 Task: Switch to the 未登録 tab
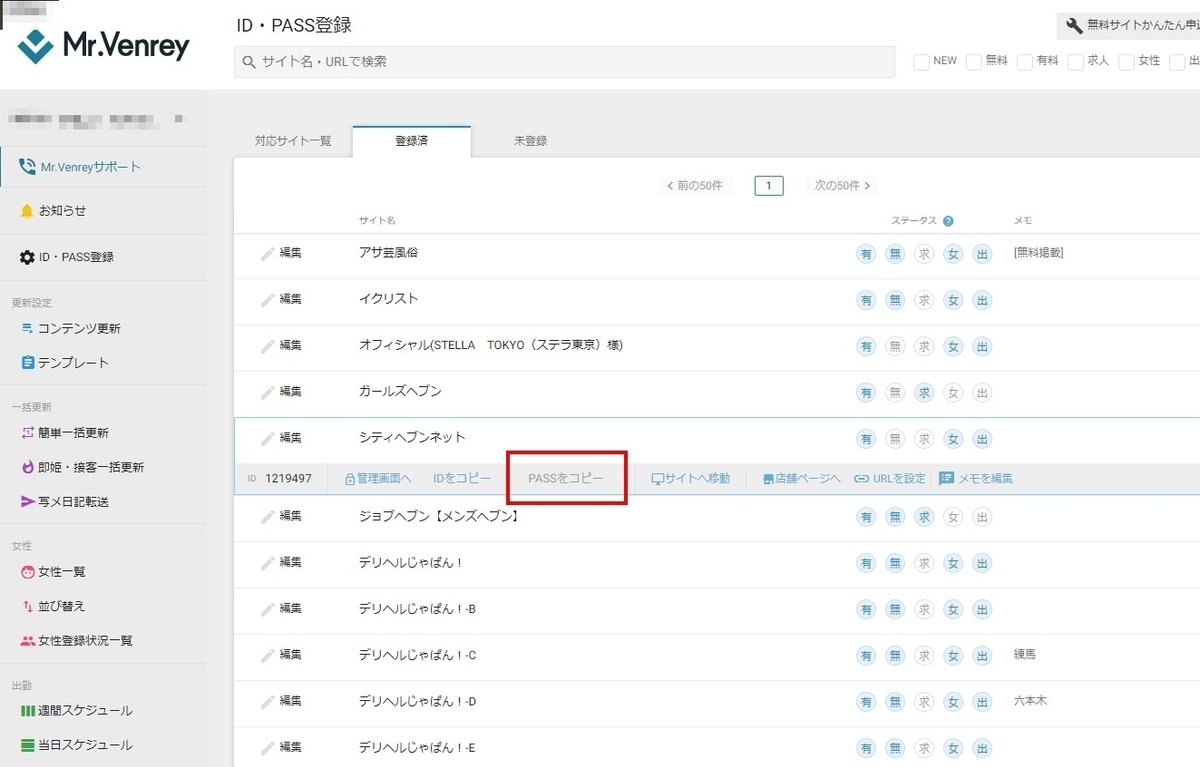coord(530,141)
